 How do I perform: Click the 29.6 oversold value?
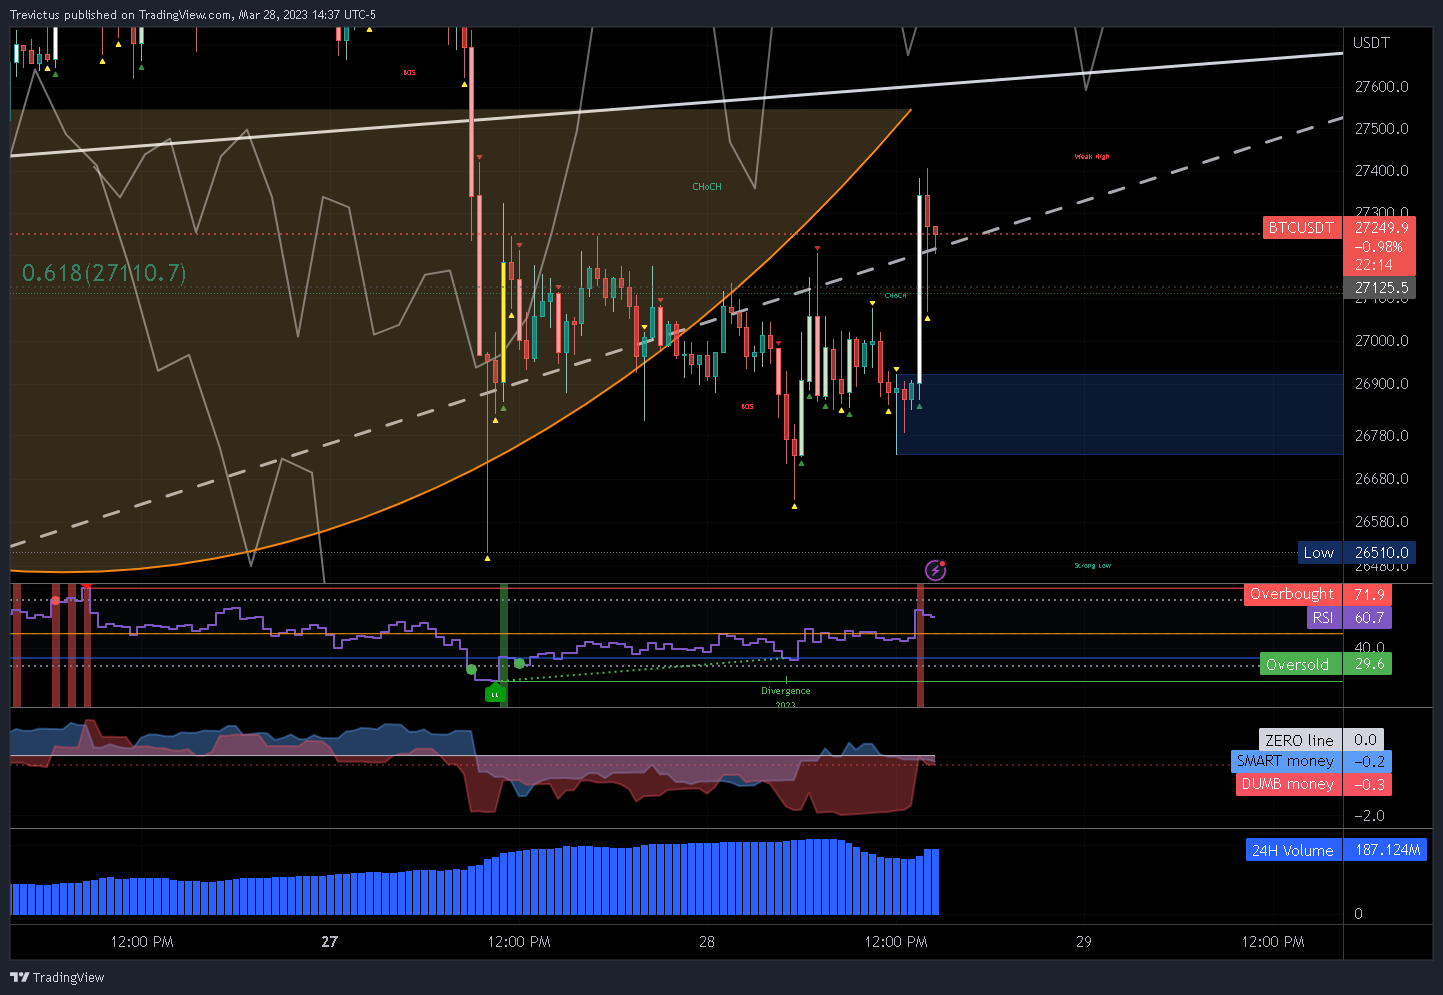1368,665
